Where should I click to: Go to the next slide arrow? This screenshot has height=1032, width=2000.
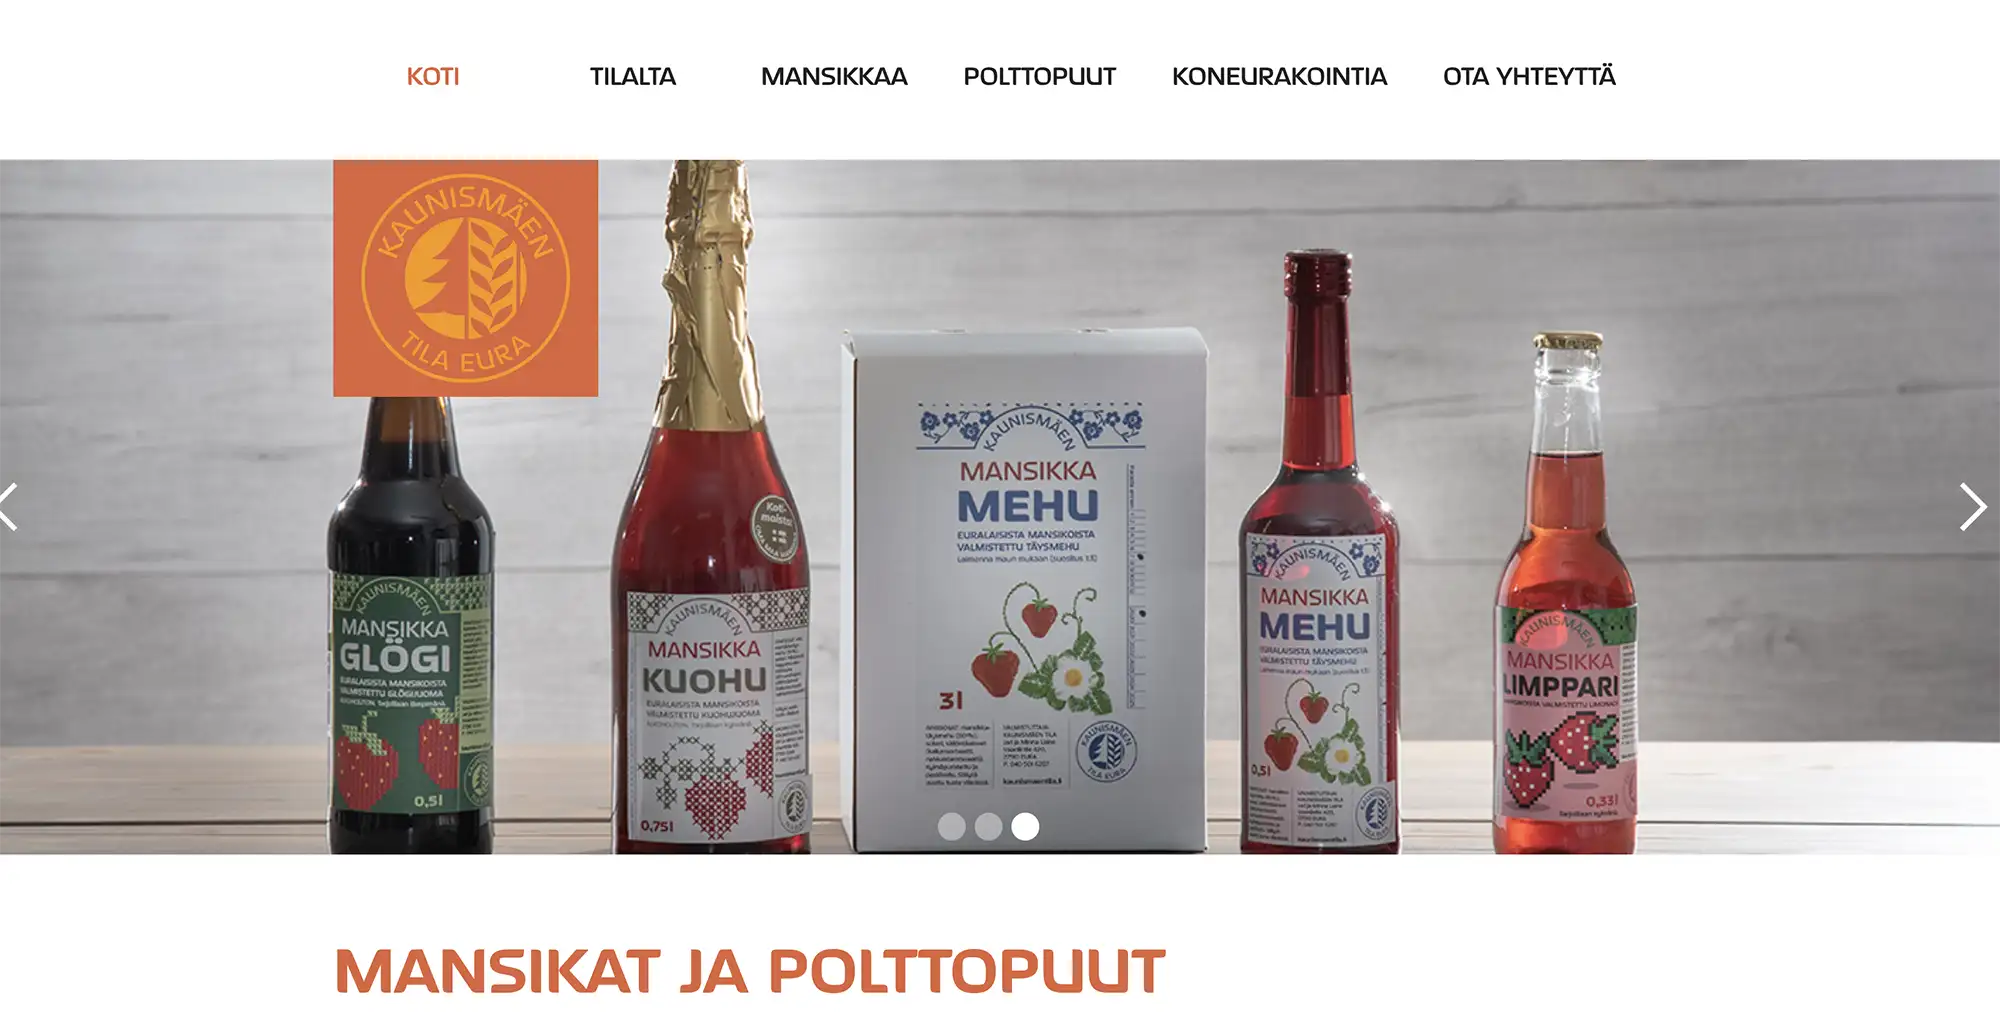click(x=1972, y=507)
